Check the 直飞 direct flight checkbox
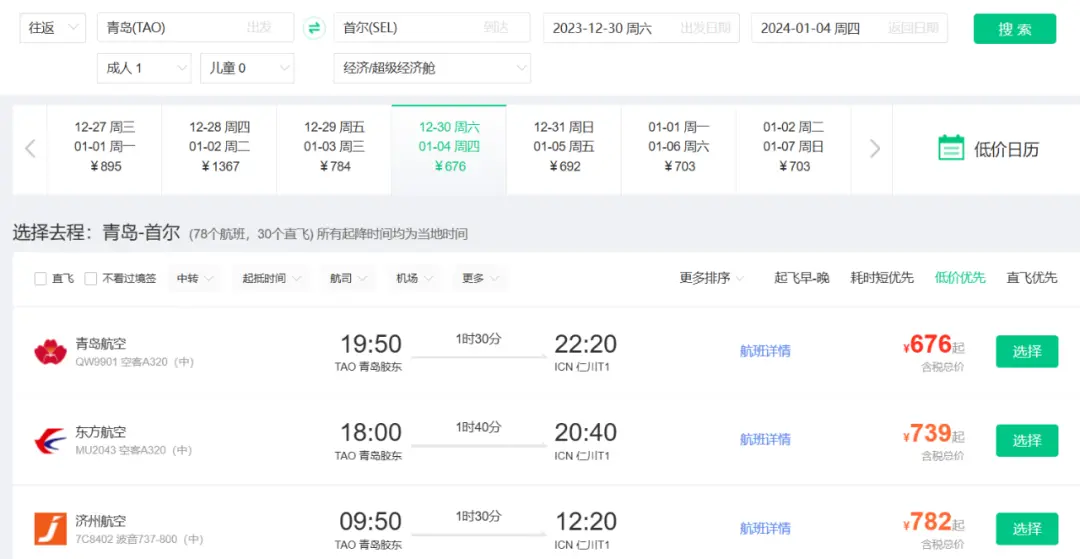Viewport: 1080px width, 559px height. click(x=40, y=278)
